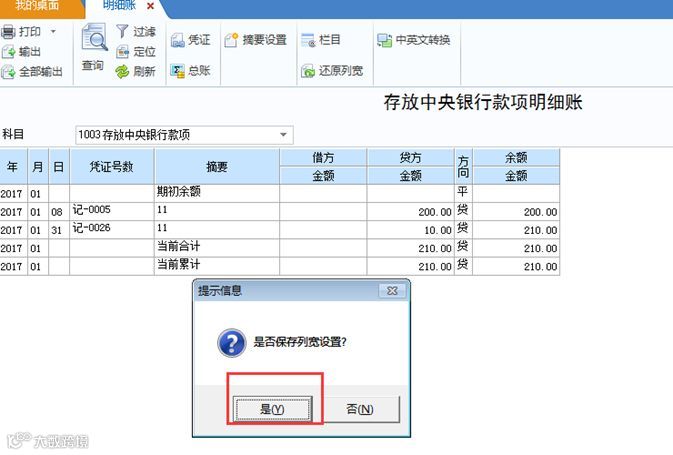Click the 刷新 label text
The width and height of the screenshot is (673, 455).
point(144,71)
